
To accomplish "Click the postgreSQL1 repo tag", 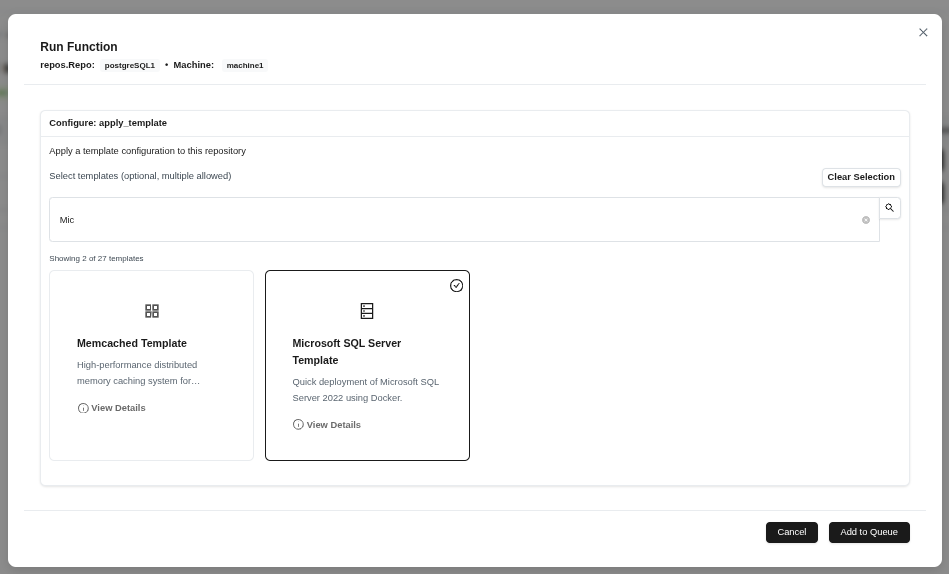I will click(130, 66).
